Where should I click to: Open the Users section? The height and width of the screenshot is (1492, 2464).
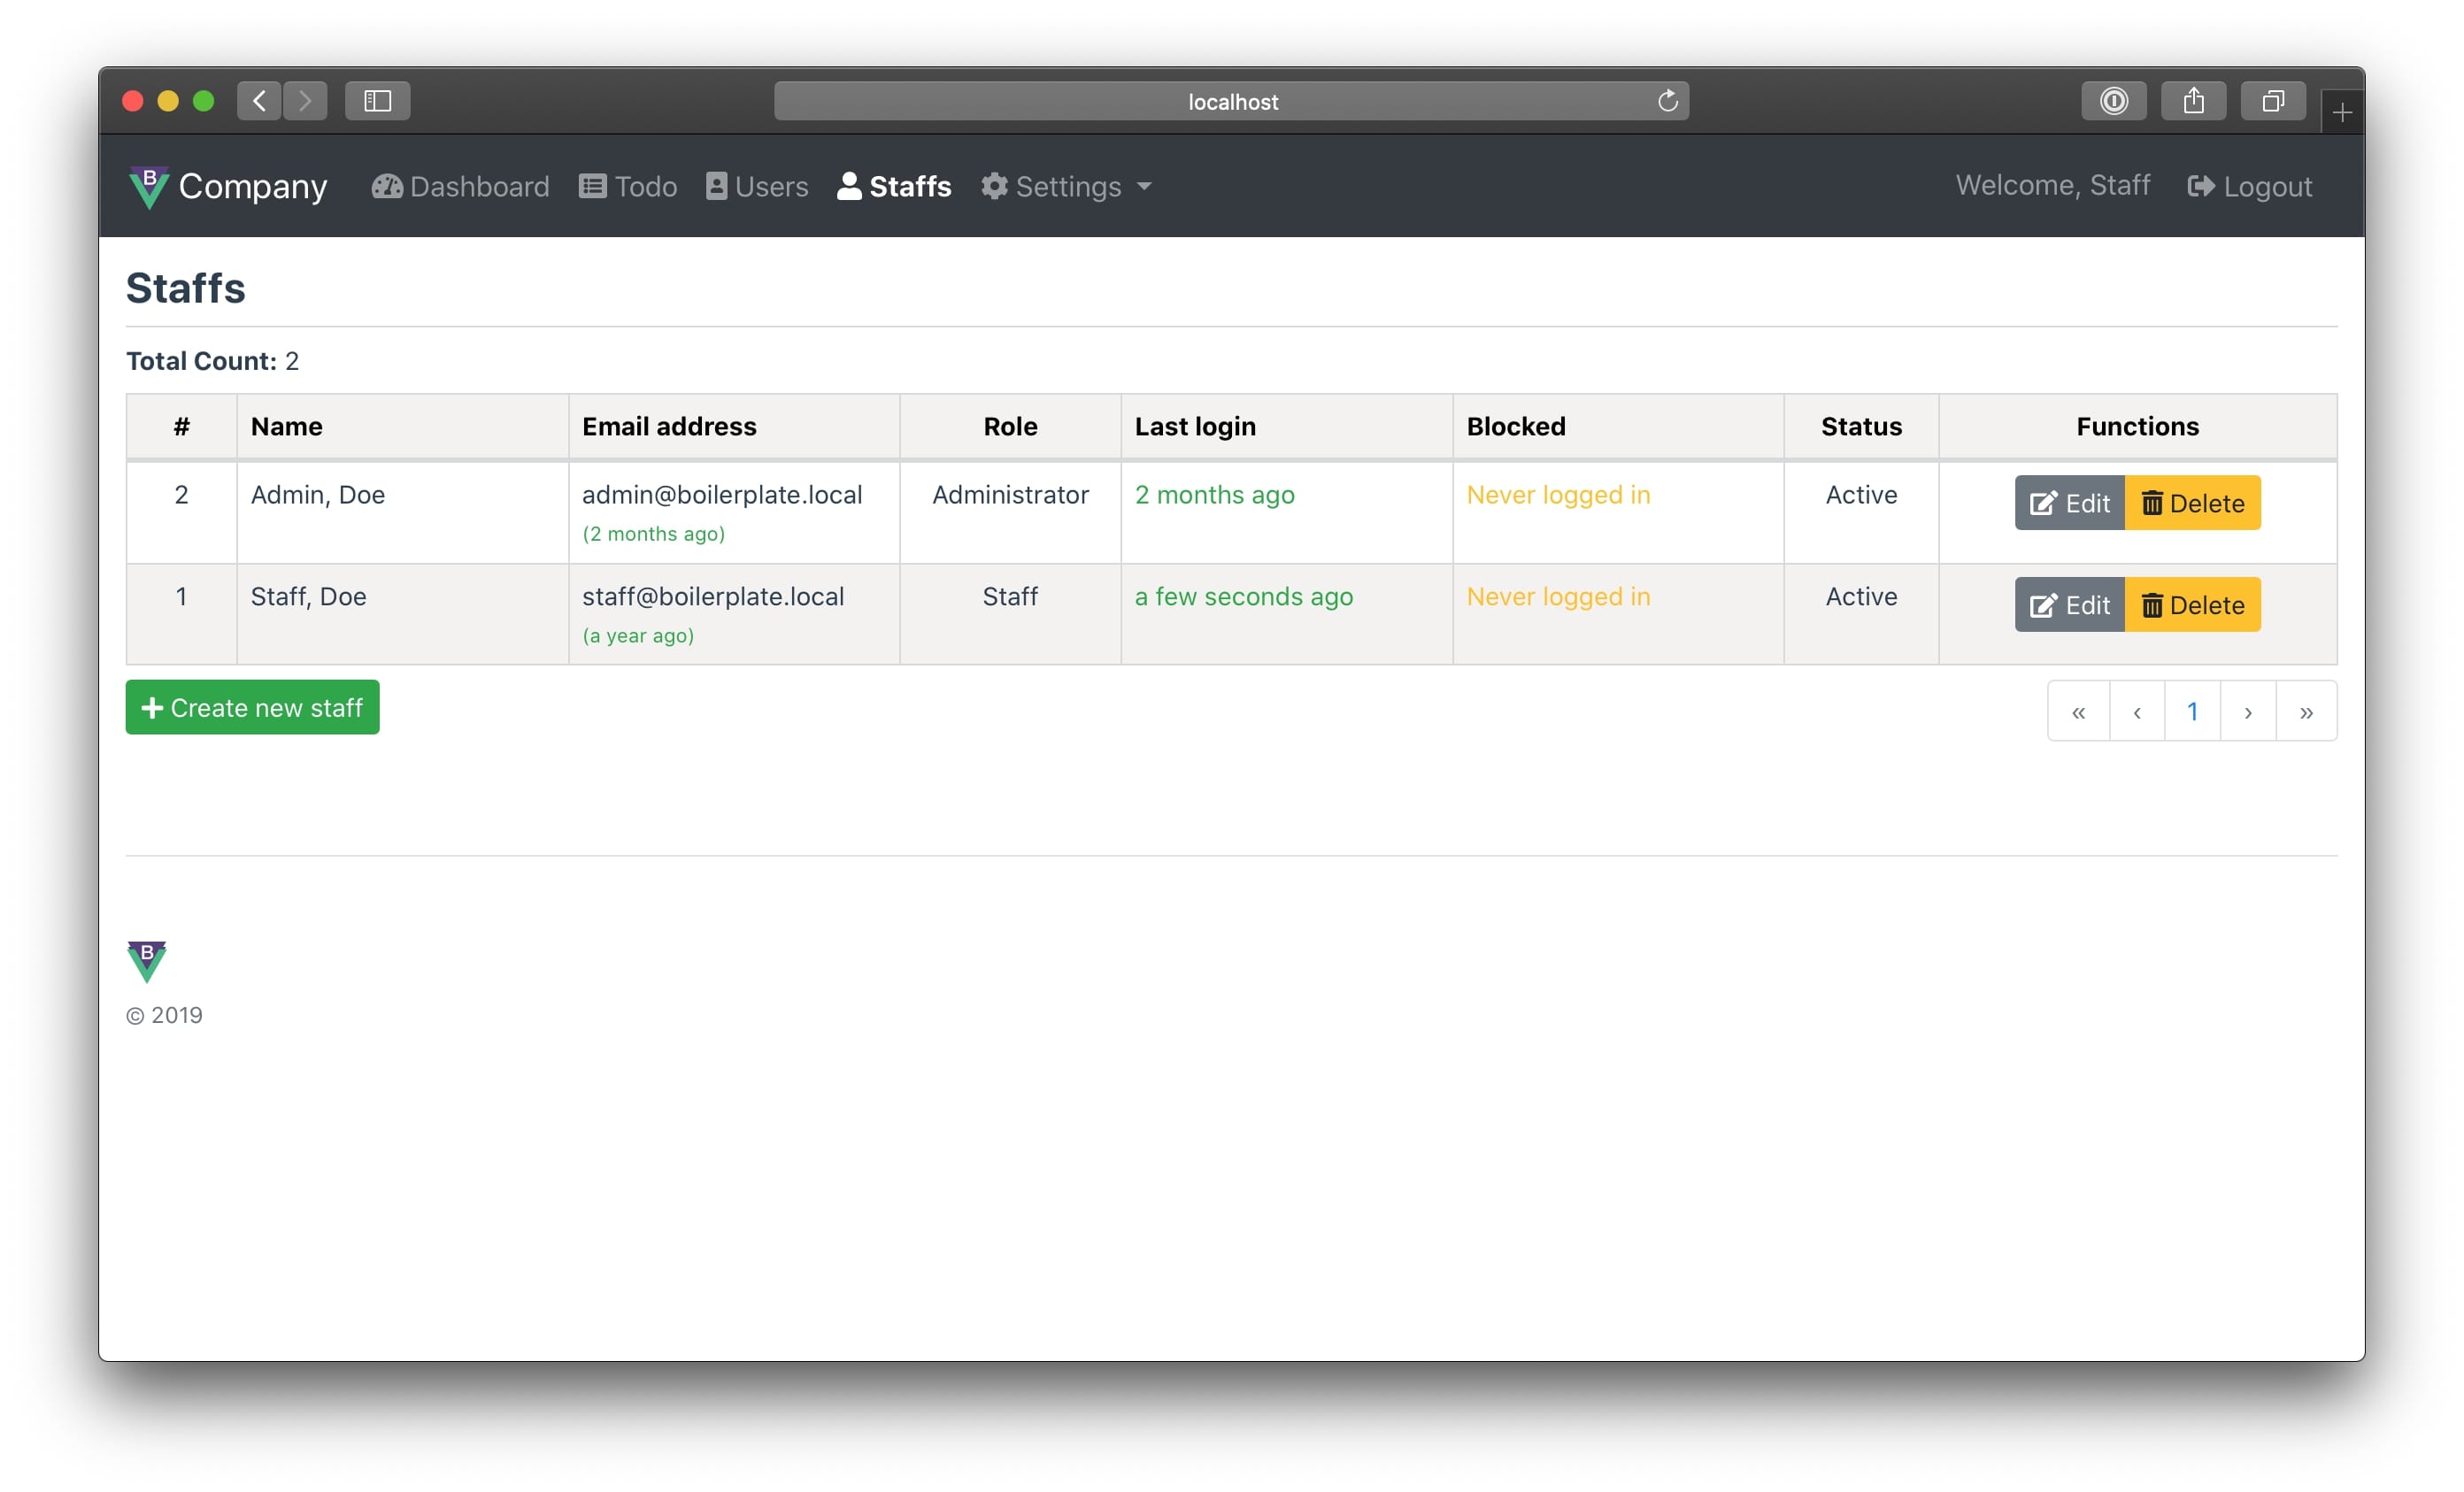[757, 187]
